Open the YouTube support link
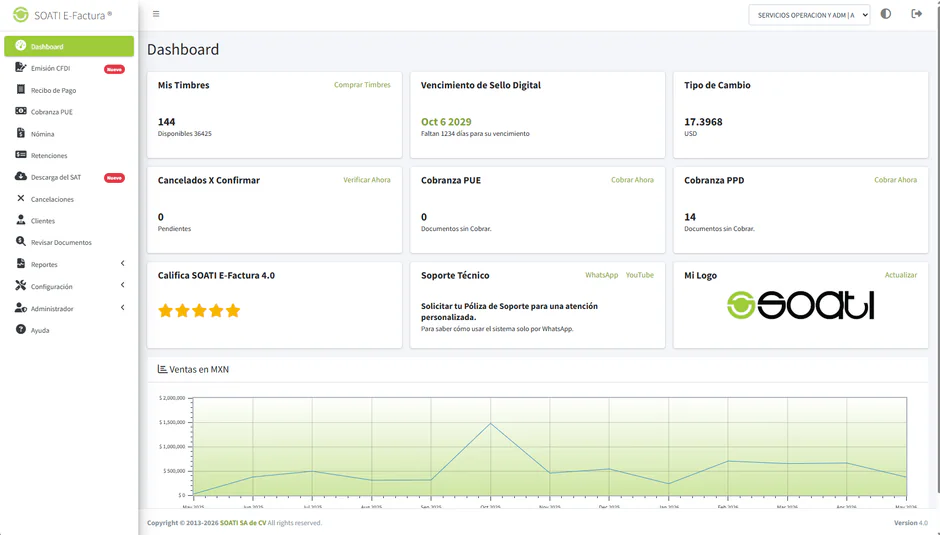The height and width of the screenshot is (535, 940). coord(640,275)
